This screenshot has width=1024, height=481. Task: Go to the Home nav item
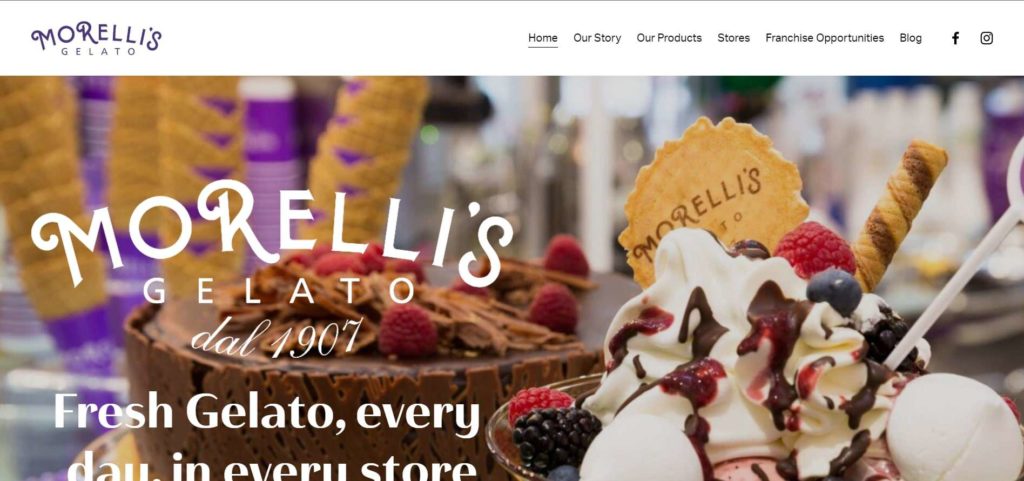pos(543,38)
